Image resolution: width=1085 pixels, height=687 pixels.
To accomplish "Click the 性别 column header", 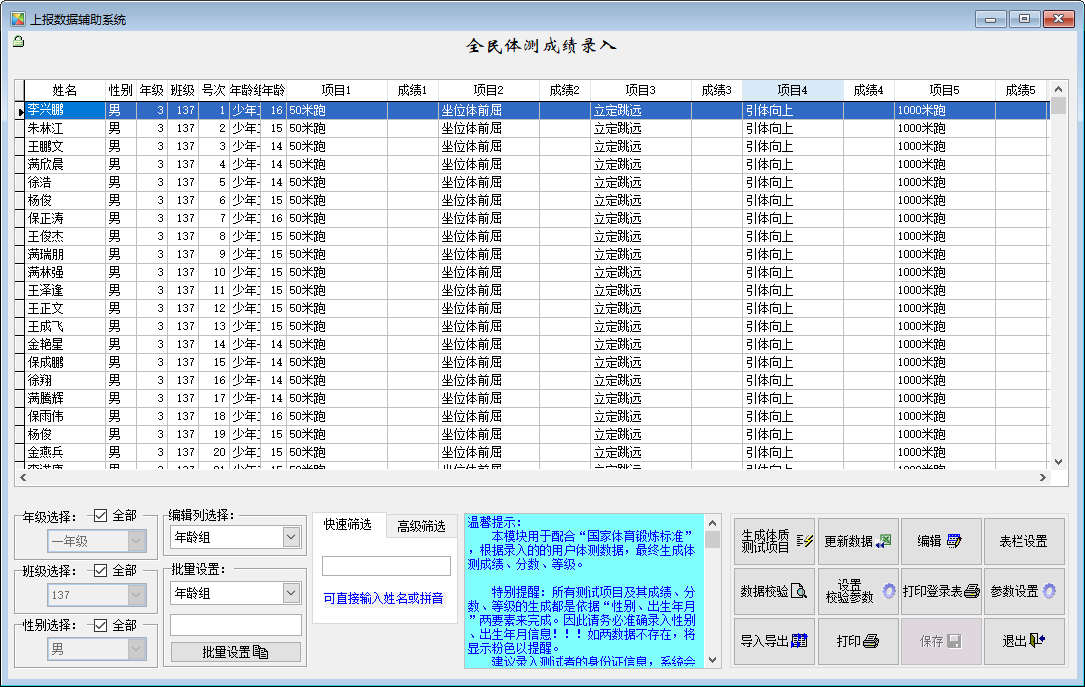I will (x=120, y=90).
